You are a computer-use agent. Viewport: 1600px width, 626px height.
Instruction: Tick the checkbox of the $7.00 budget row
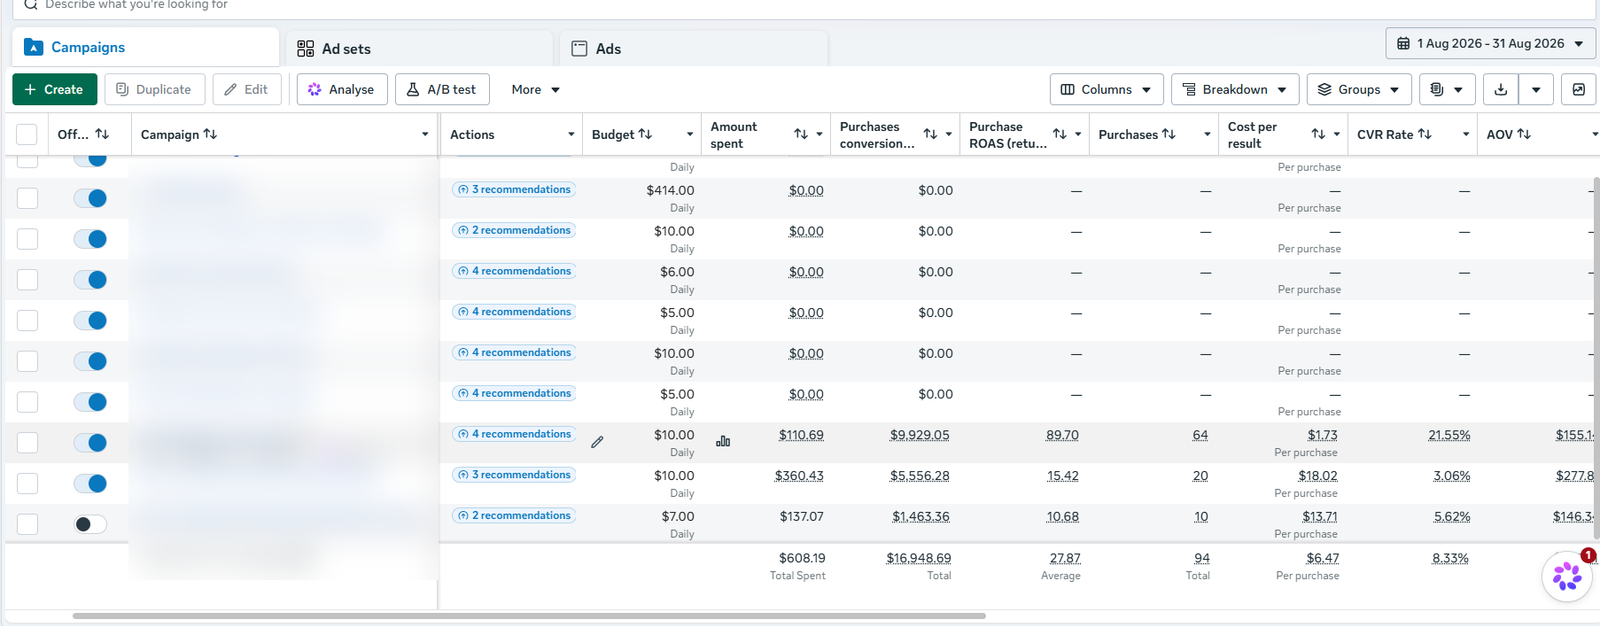pyautogui.click(x=27, y=524)
